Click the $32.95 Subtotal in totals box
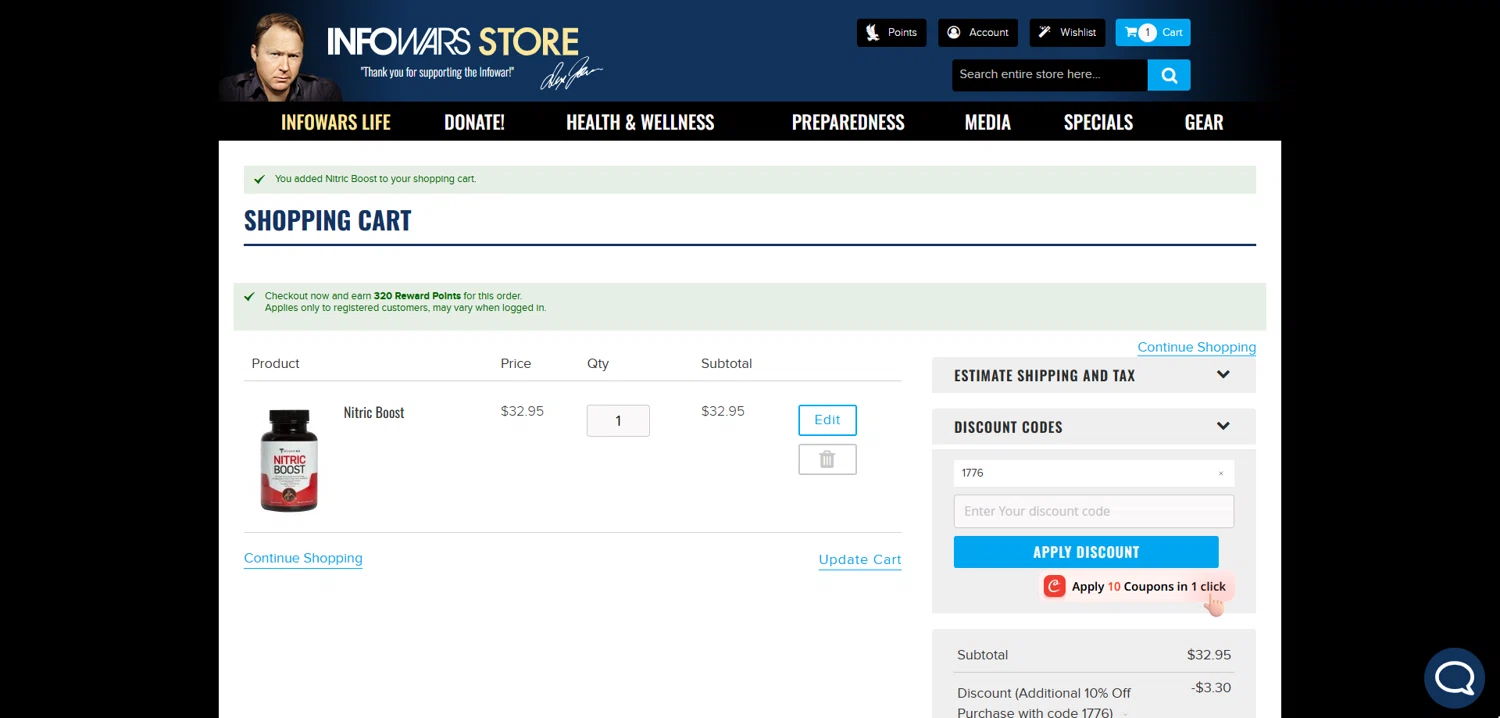 pos(1209,655)
